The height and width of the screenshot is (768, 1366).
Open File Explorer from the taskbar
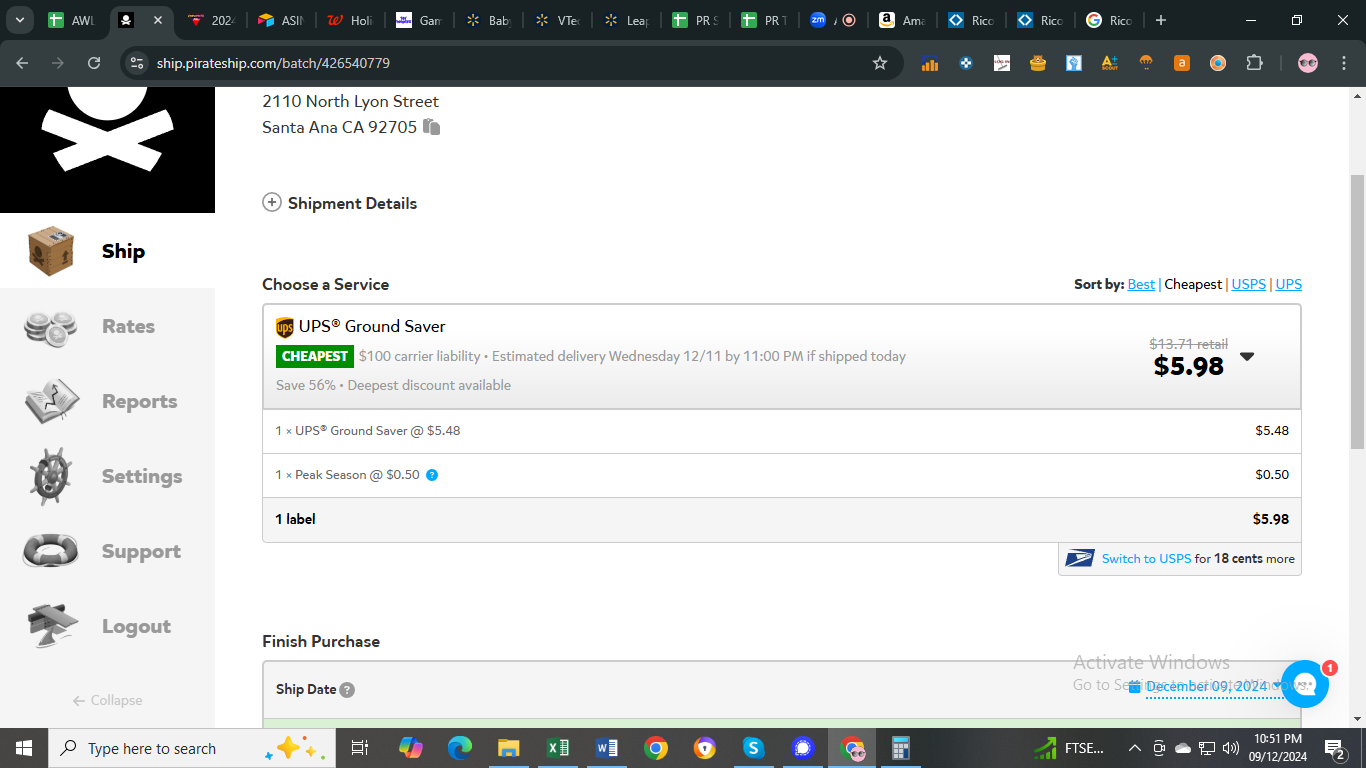[x=509, y=748]
